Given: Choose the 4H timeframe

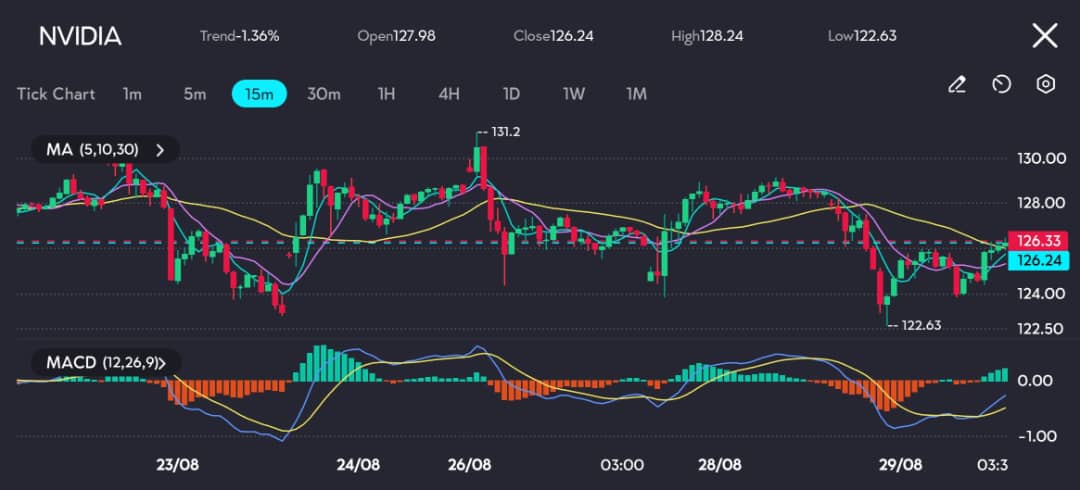Looking at the screenshot, I should pos(449,94).
